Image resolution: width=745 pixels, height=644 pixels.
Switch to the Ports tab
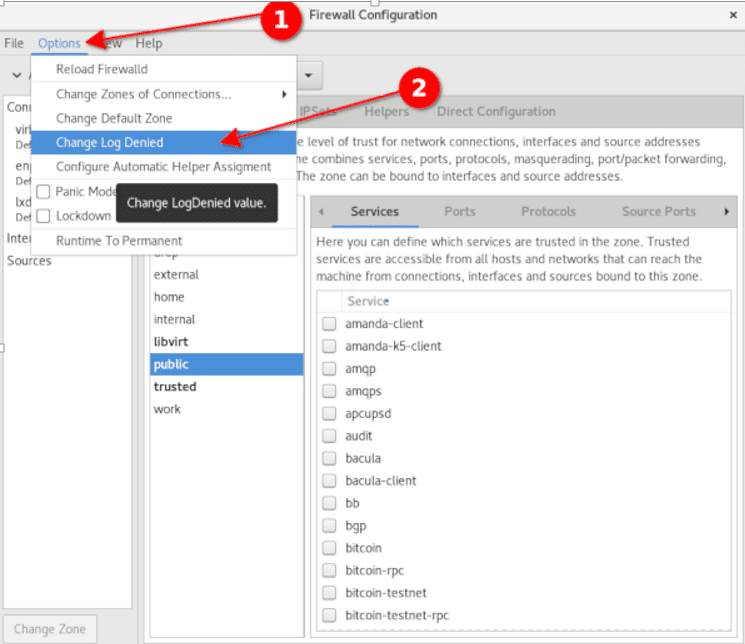[460, 211]
